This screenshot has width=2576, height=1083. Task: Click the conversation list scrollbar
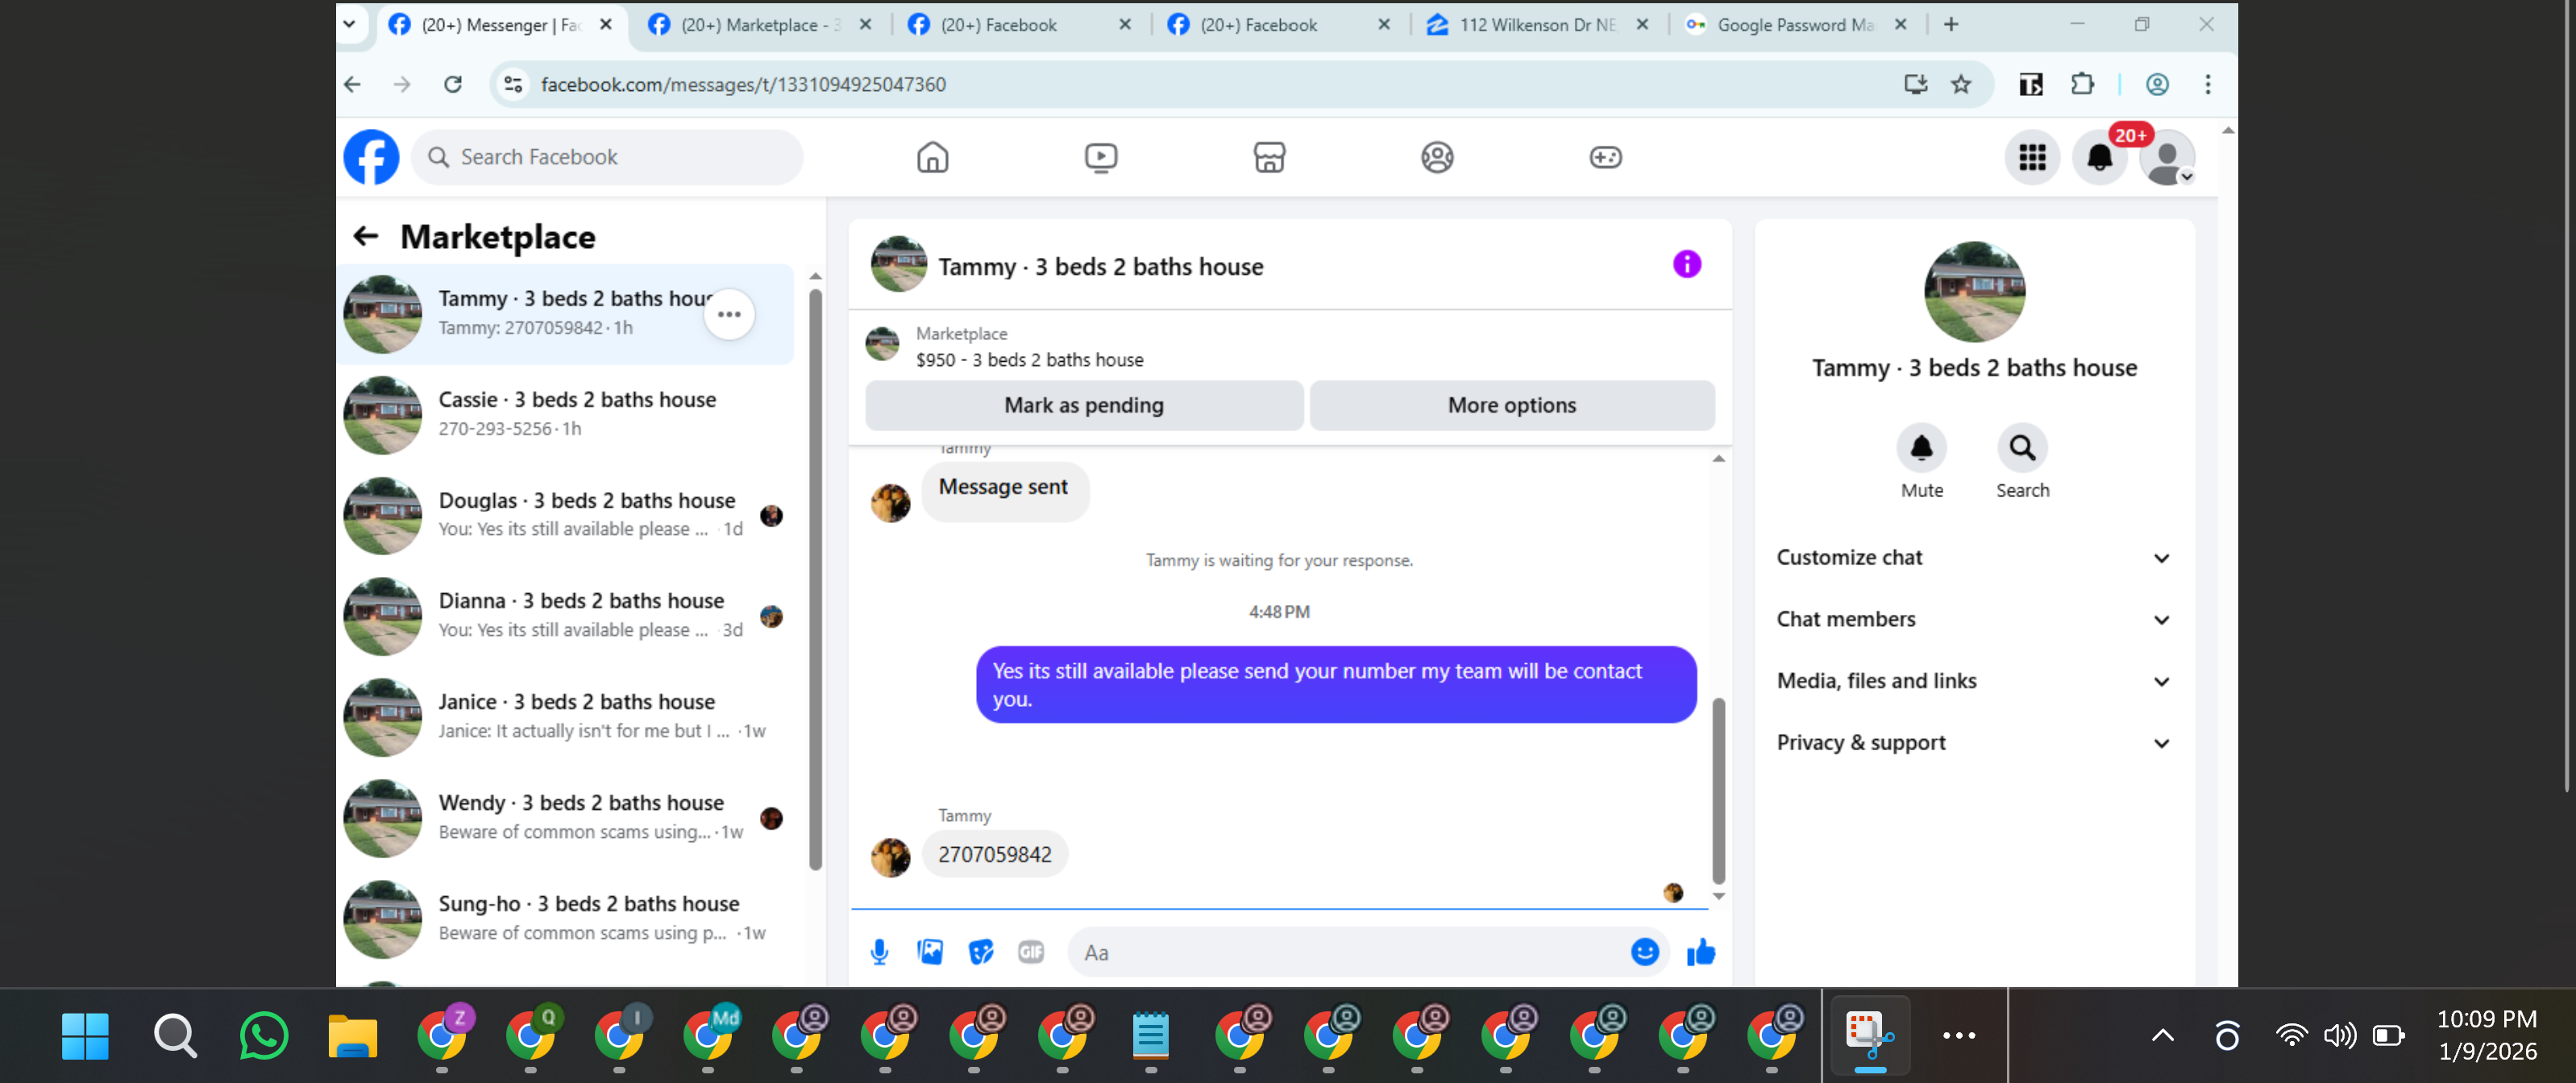[815, 580]
